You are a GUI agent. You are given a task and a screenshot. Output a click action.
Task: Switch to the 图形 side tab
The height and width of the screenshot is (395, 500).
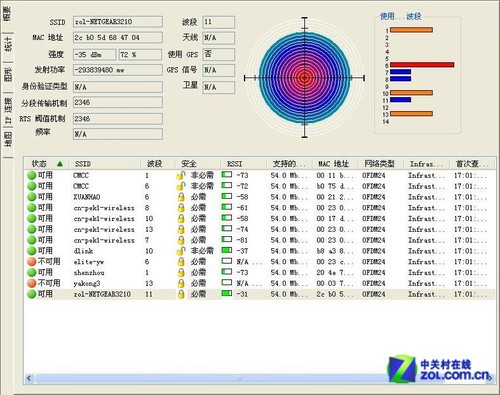click(x=8, y=74)
